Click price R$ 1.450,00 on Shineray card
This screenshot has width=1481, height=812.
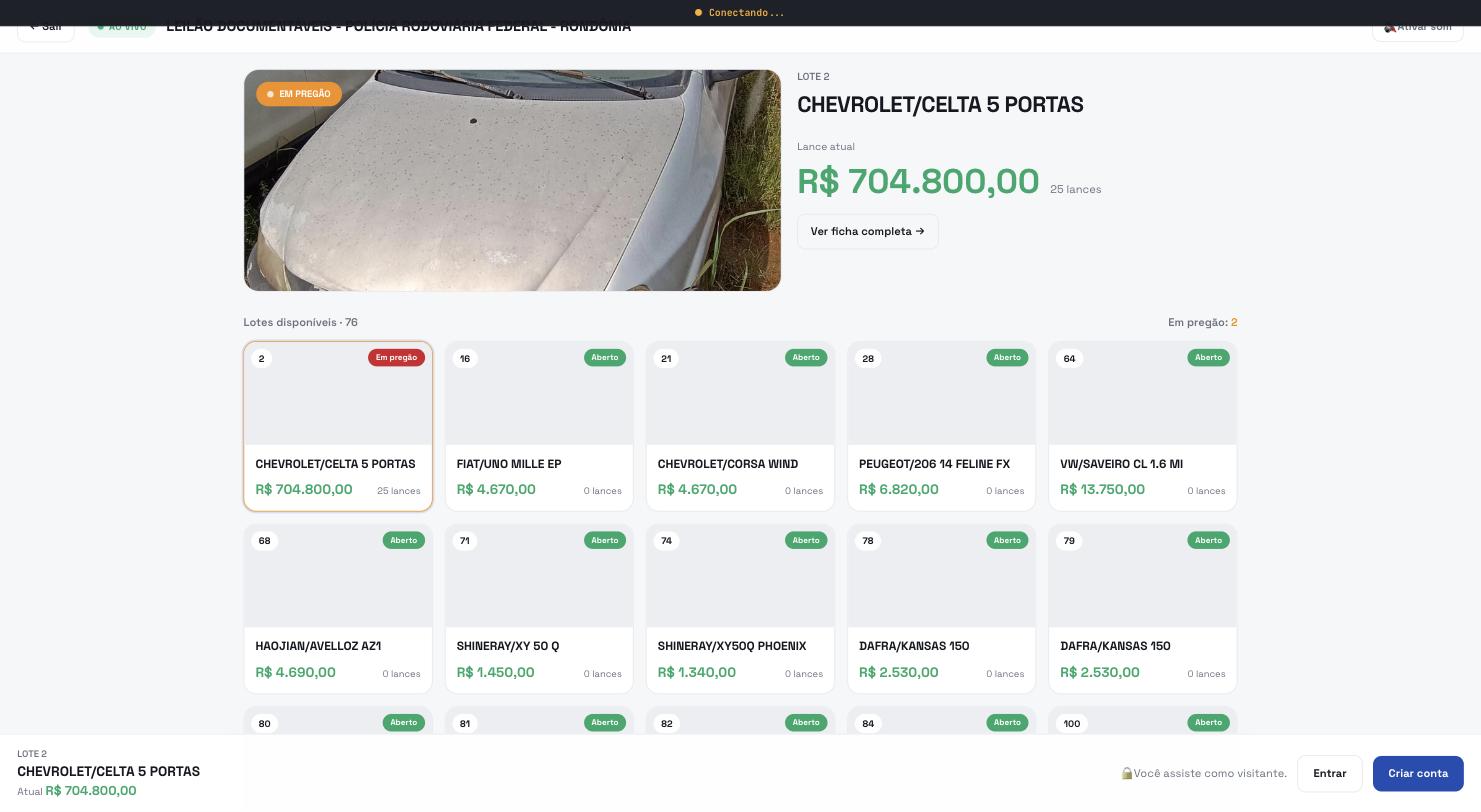pyautogui.click(x=495, y=672)
